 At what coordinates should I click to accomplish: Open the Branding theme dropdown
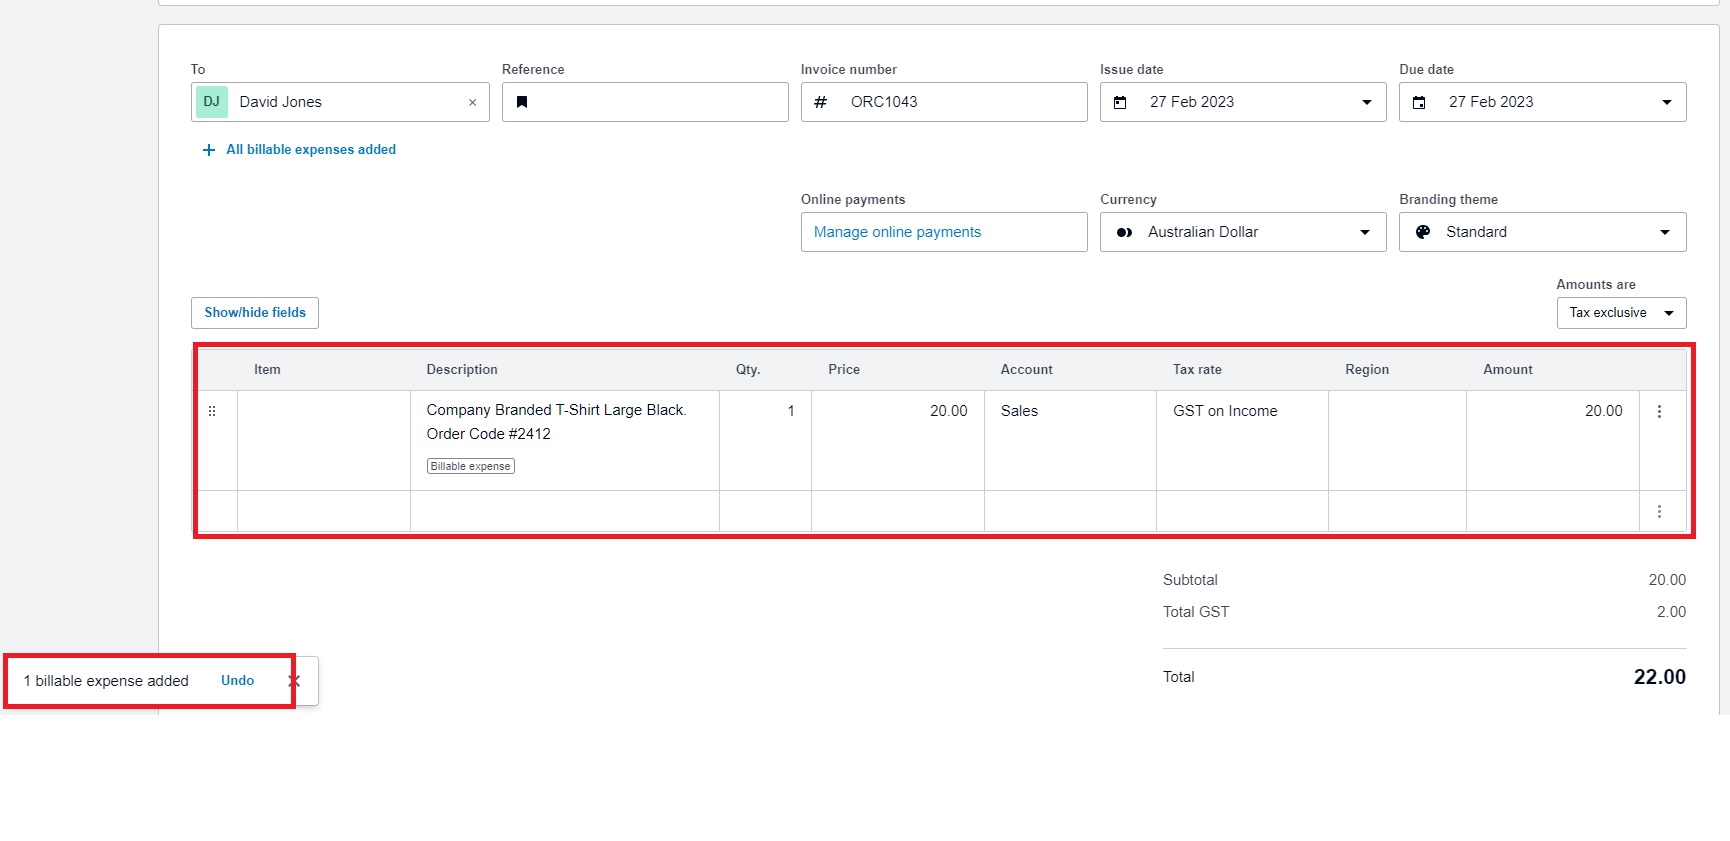click(x=1665, y=232)
